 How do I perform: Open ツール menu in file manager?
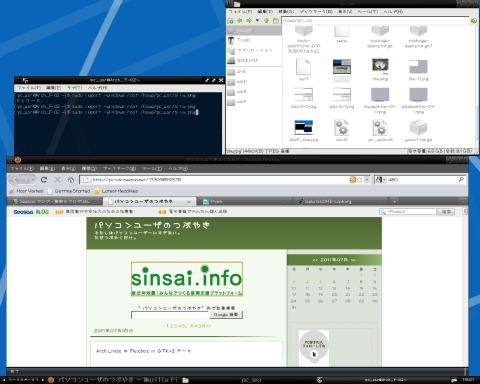click(x=368, y=11)
